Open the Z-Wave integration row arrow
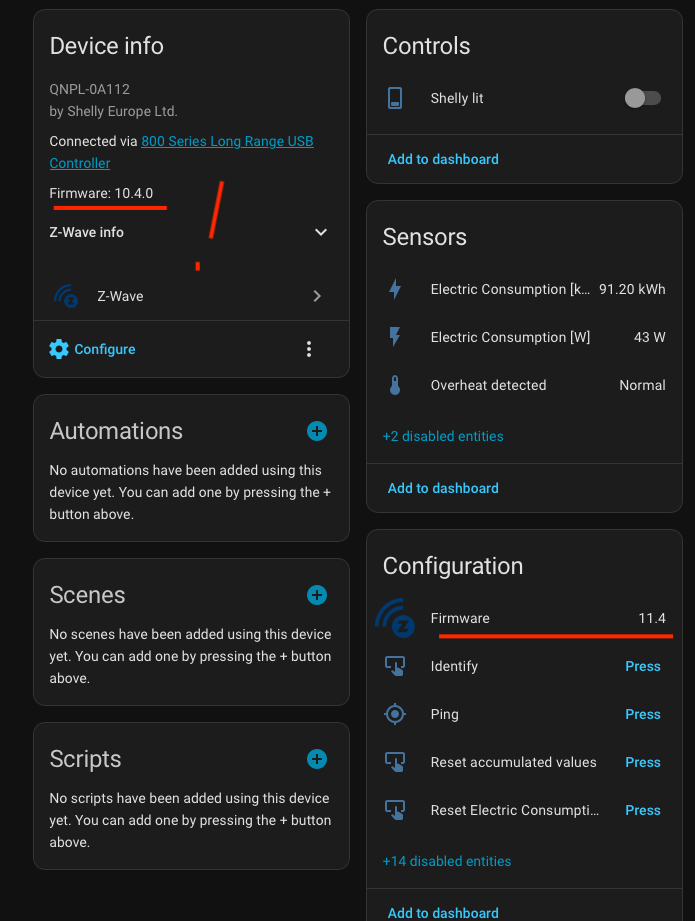The height and width of the screenshot is (921, 695). pos(317,296)
